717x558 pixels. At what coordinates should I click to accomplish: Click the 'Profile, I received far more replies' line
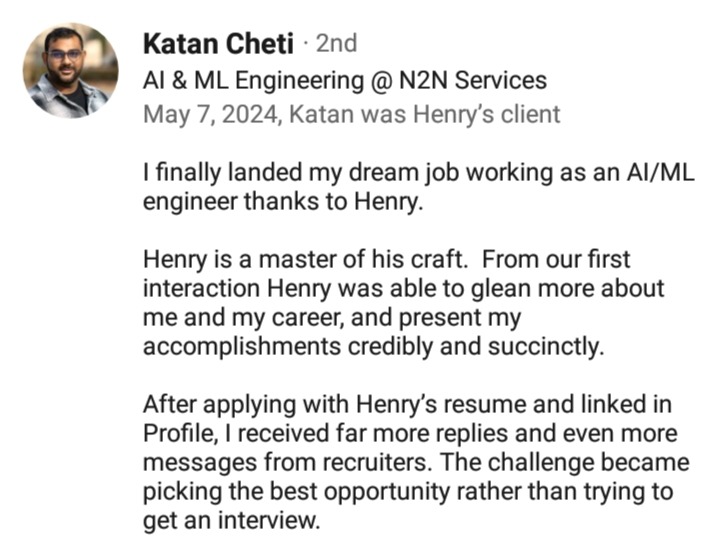point(410,435)
